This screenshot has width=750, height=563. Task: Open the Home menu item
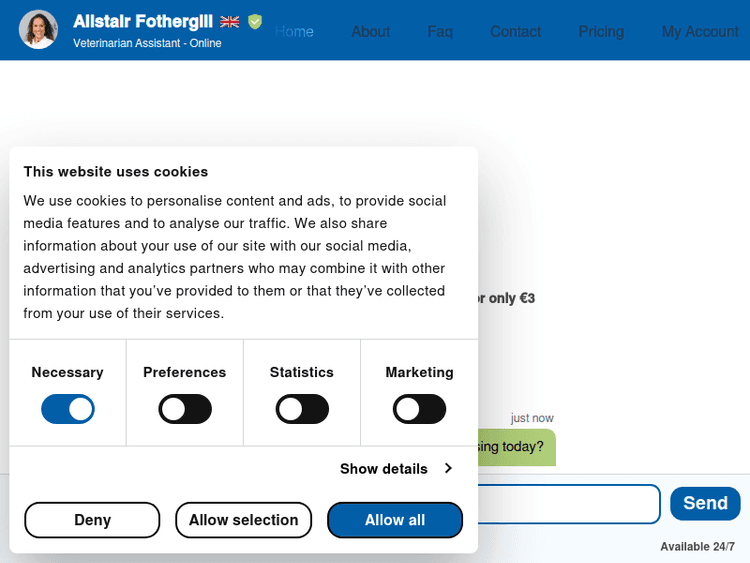point(294,31)
